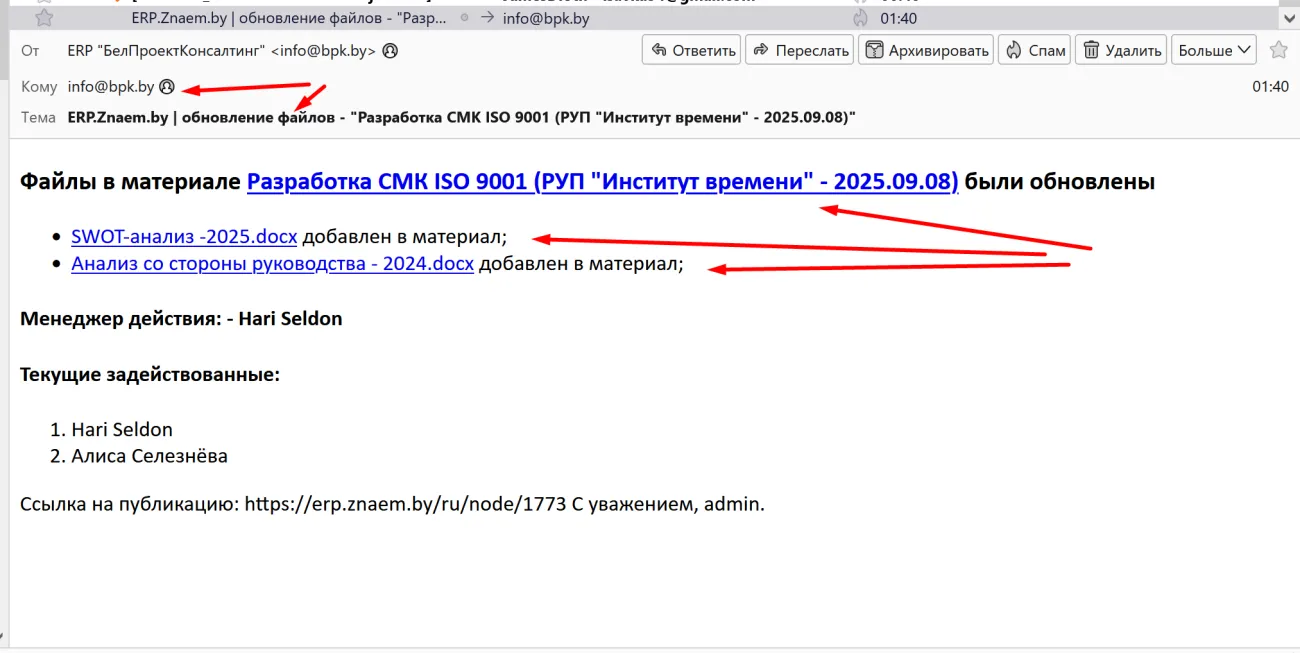Toggle the star in the message list row

[x=44, y=18]
